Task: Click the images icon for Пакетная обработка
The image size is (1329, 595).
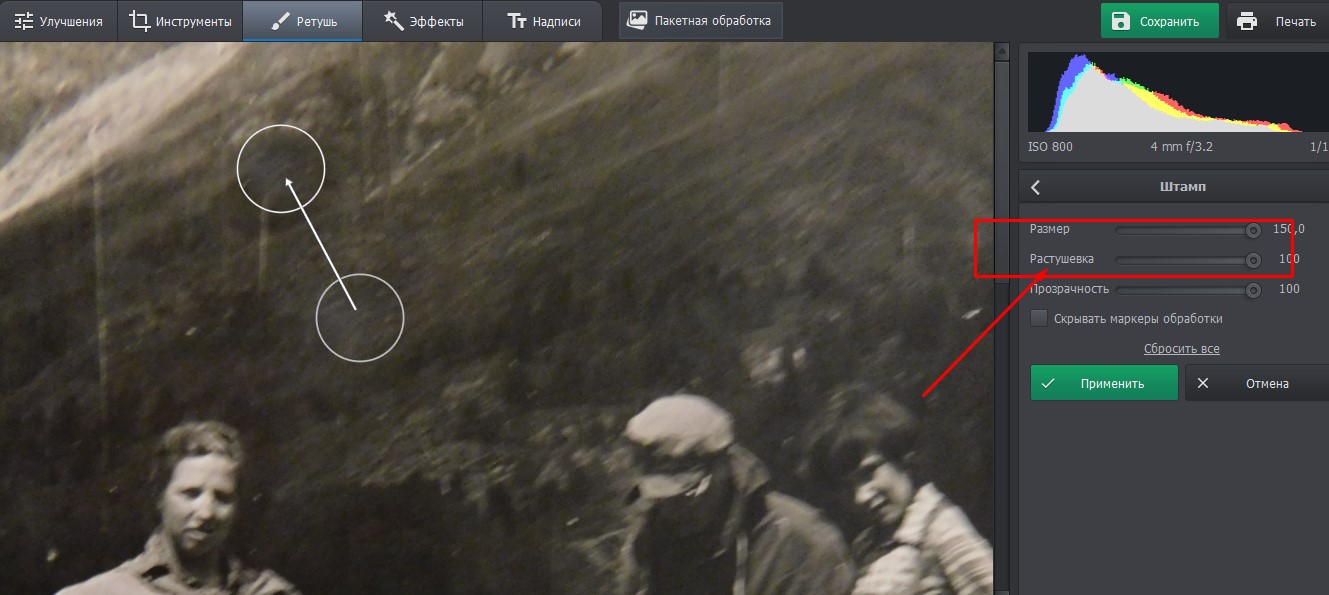Action: tap(637, 20)
